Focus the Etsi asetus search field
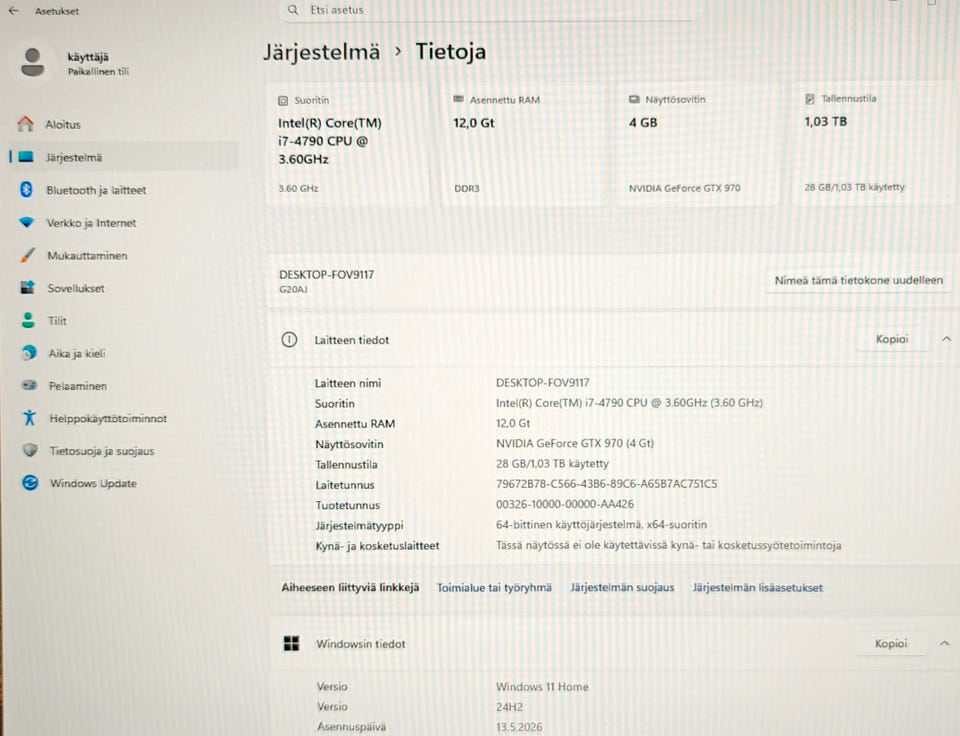Image resolution: width=960 pixels, height=736 pixels. coord(488,10)
